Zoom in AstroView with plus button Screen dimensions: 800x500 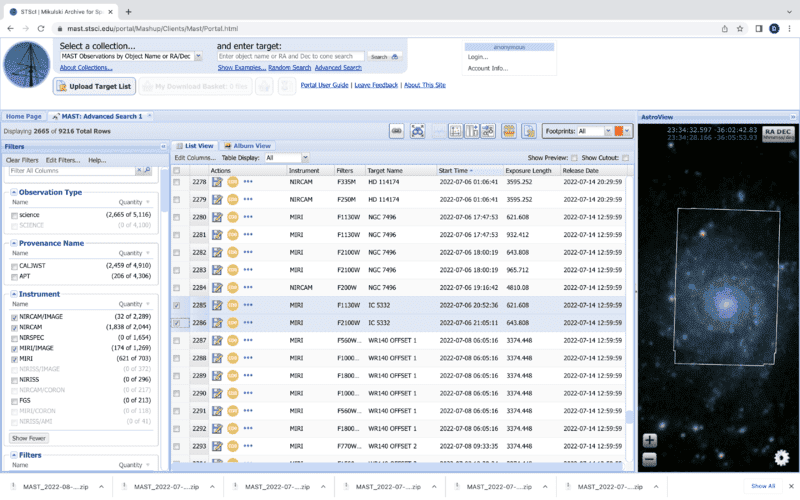tap(649, 440)
